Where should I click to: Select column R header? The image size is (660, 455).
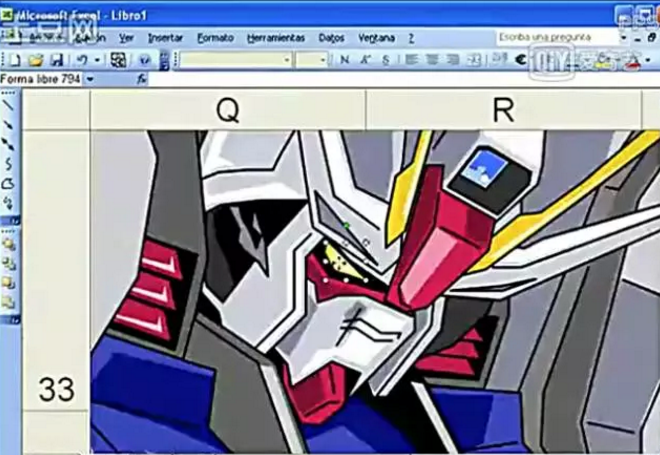tap(503, 110)
